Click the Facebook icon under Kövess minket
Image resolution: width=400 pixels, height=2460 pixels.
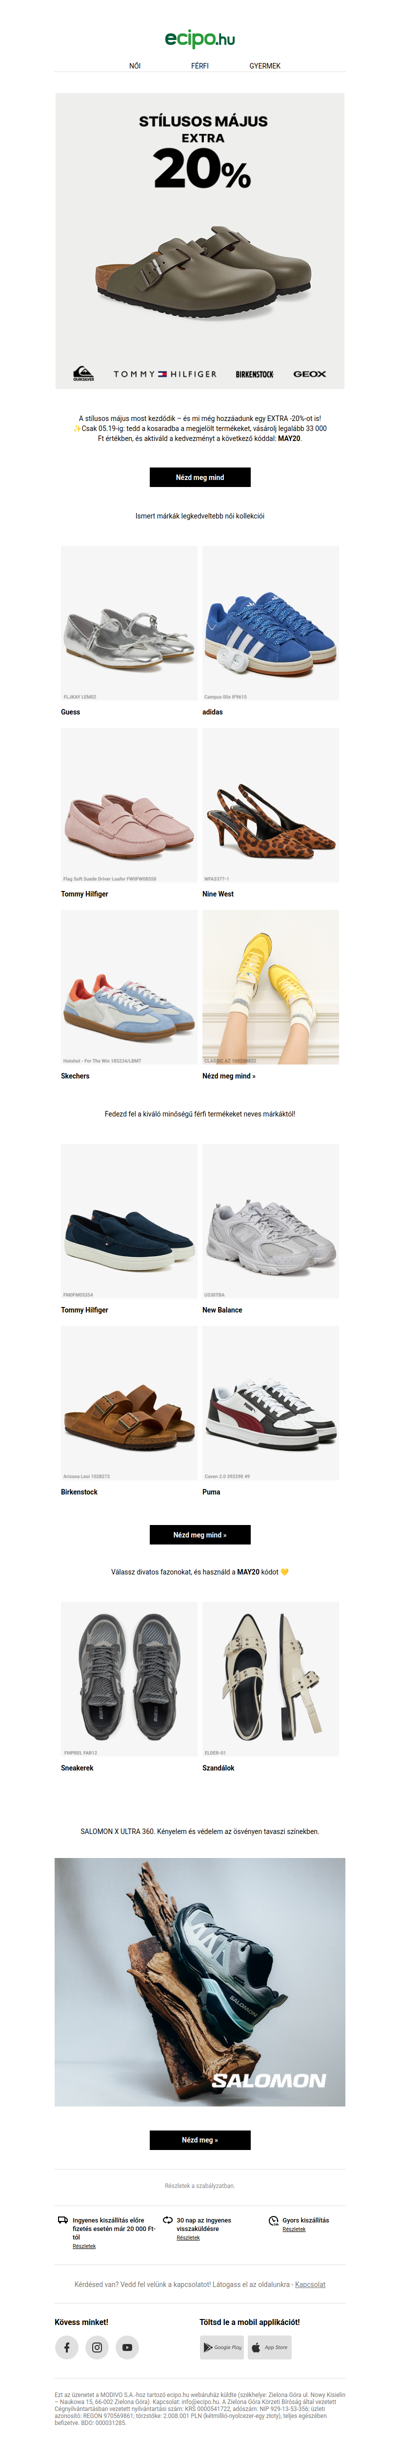point(67,2346)
